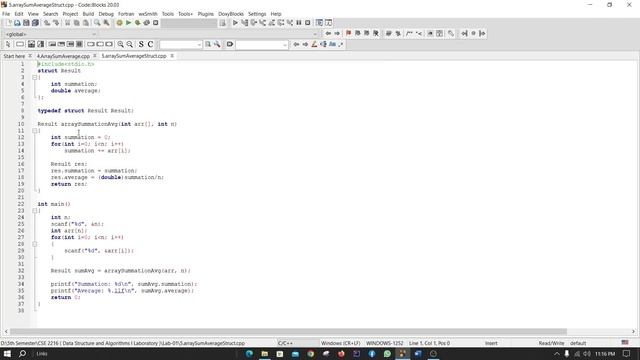Image resolution: width=640 pixels, height=360 pixels.
Task: Click C/C++ language in status bar
Action: (285, 343)
